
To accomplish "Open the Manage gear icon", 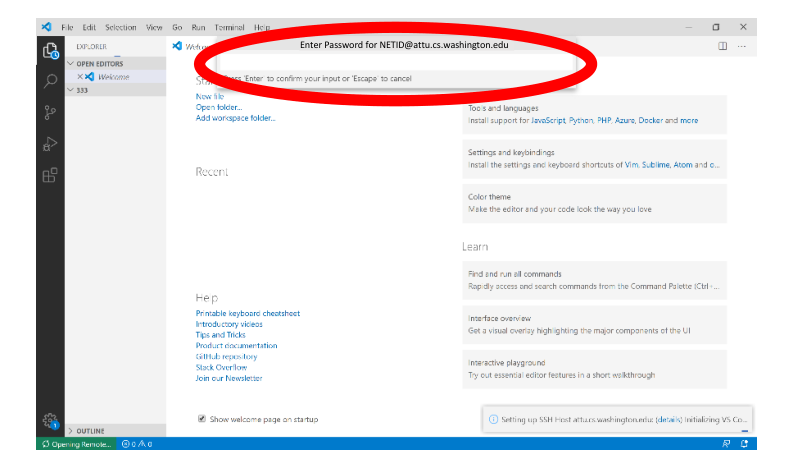I will (50, 421).
